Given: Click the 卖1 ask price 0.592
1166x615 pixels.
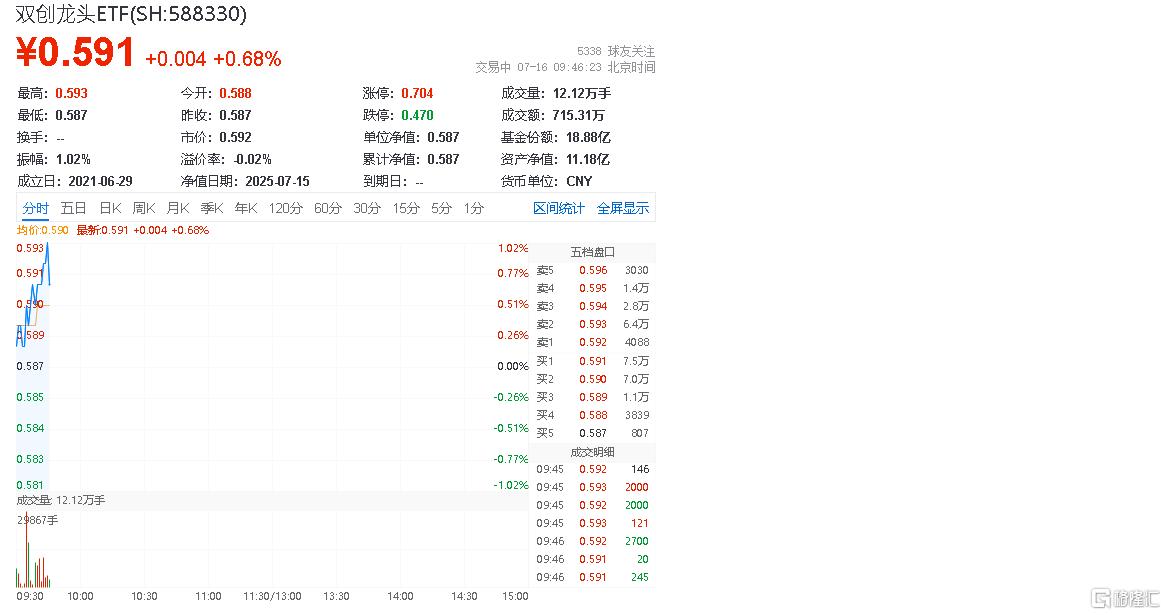Looking at the screenshot, I should (593, 342).
